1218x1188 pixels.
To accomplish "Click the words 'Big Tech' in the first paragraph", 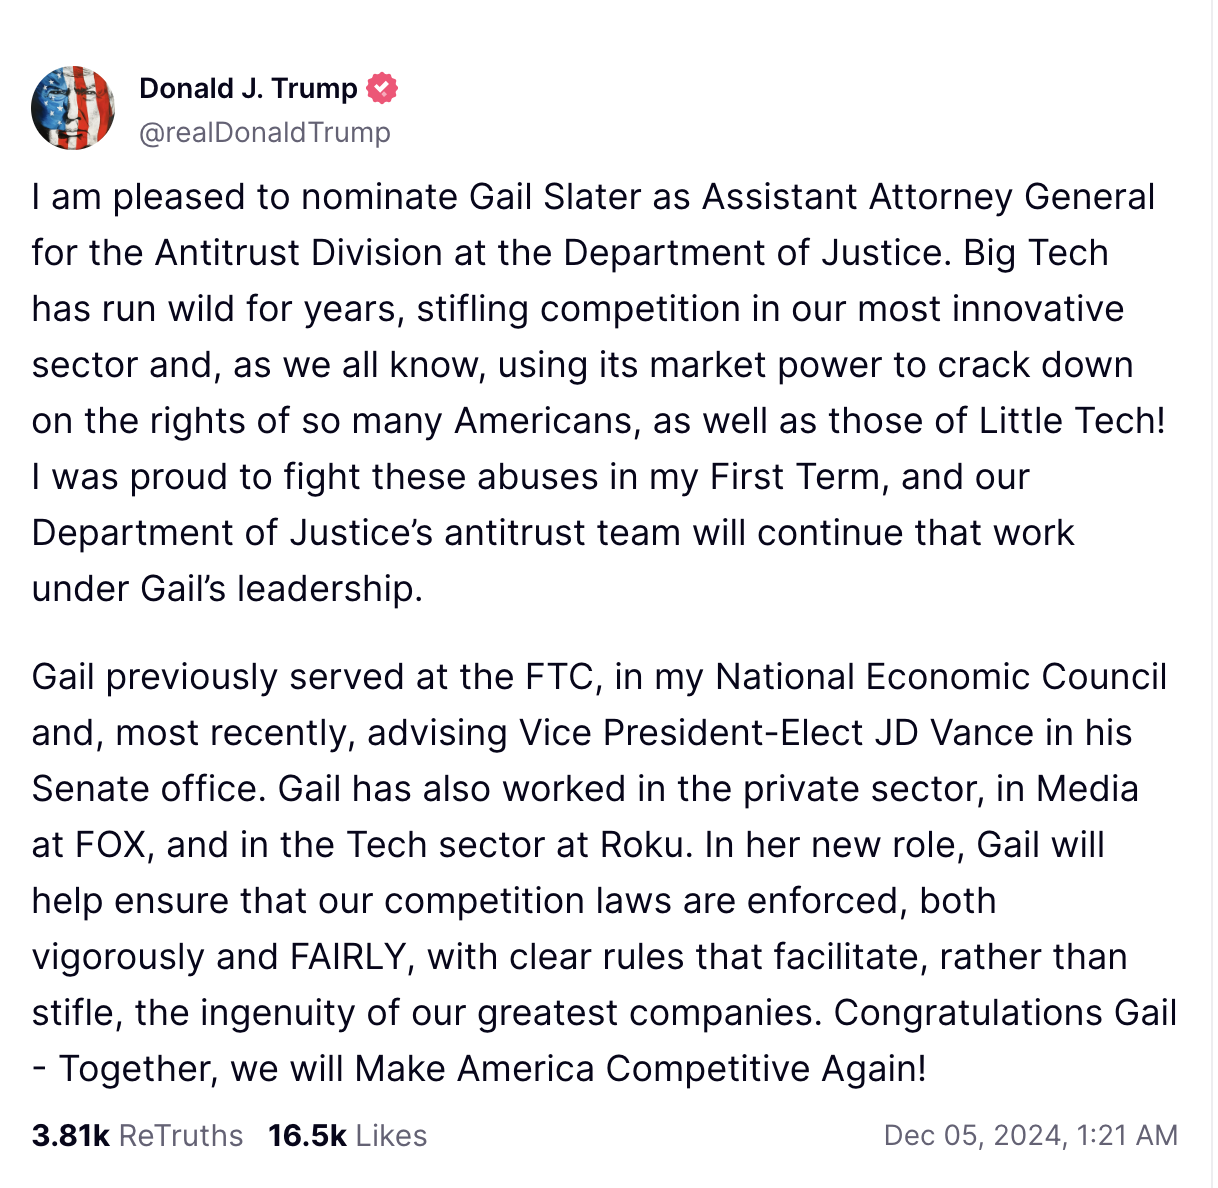I will pos(1036,253).
